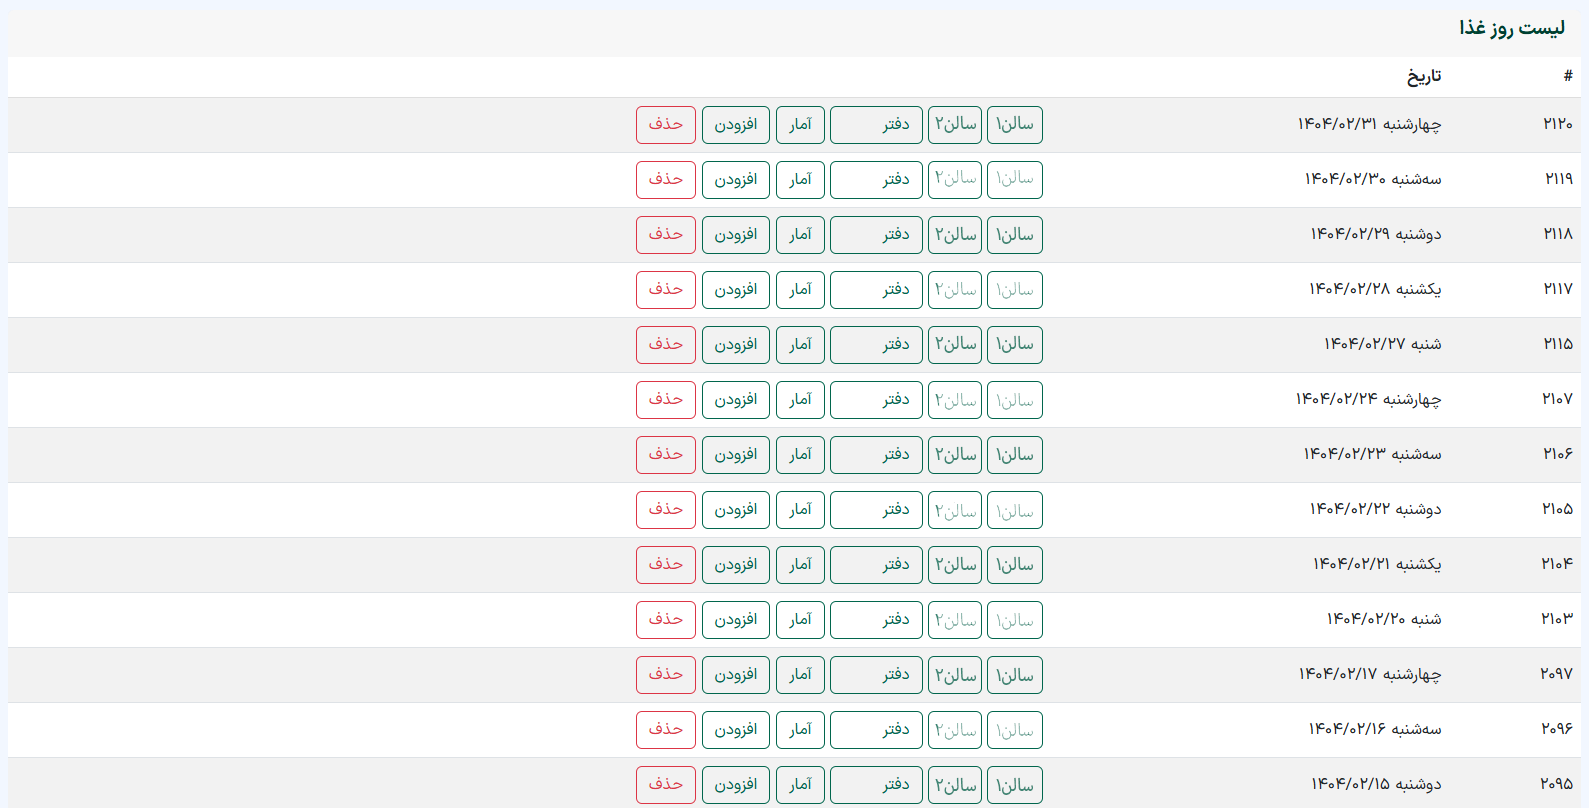Open آمار for row ۲۱۰۳

pos(800,620)
